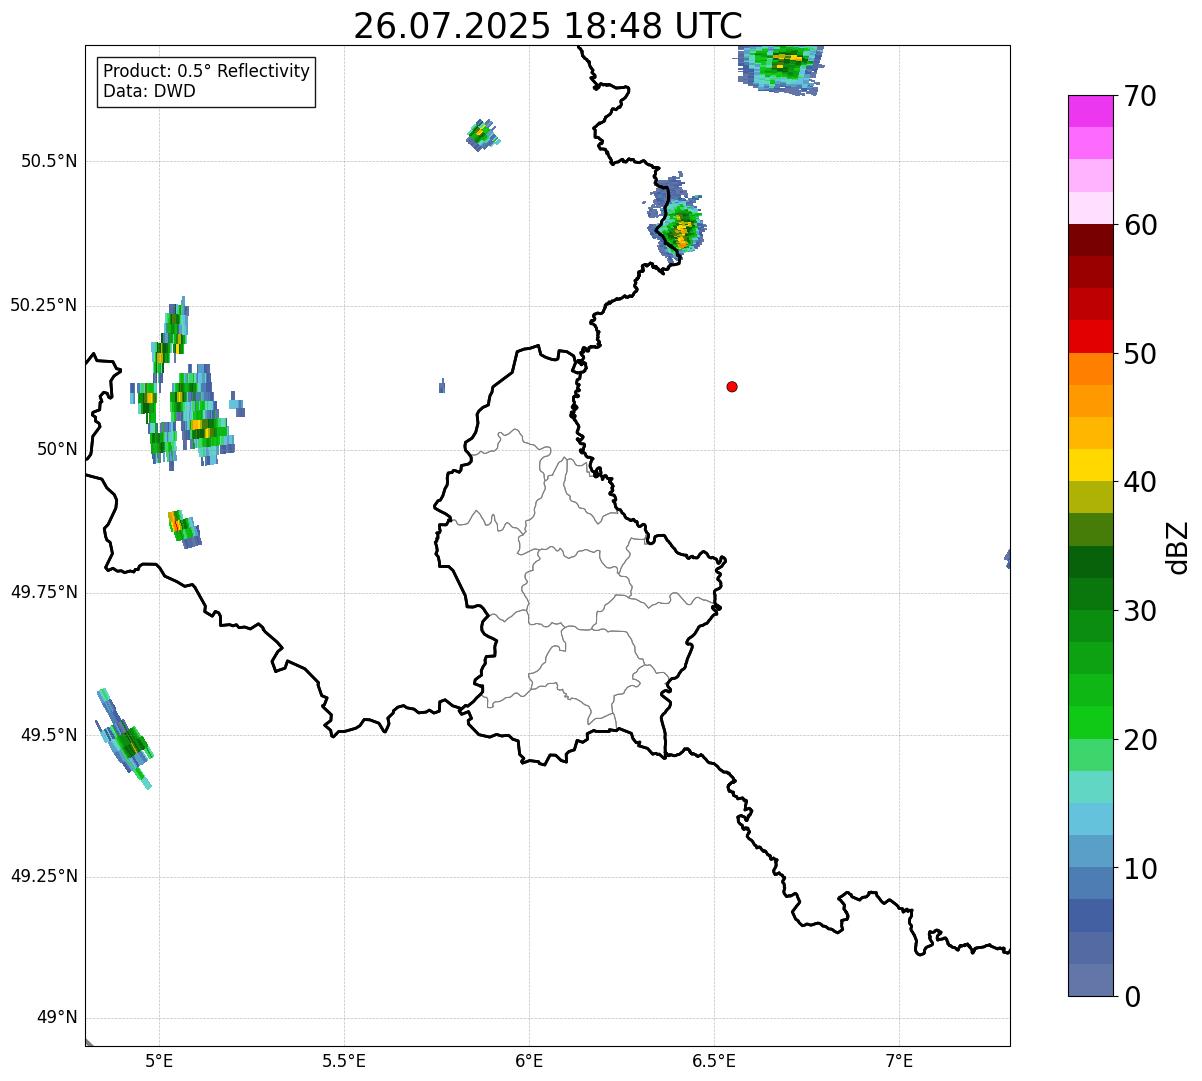
Task: Click the 50°N latitude label
Action: [x=56, y=449]
